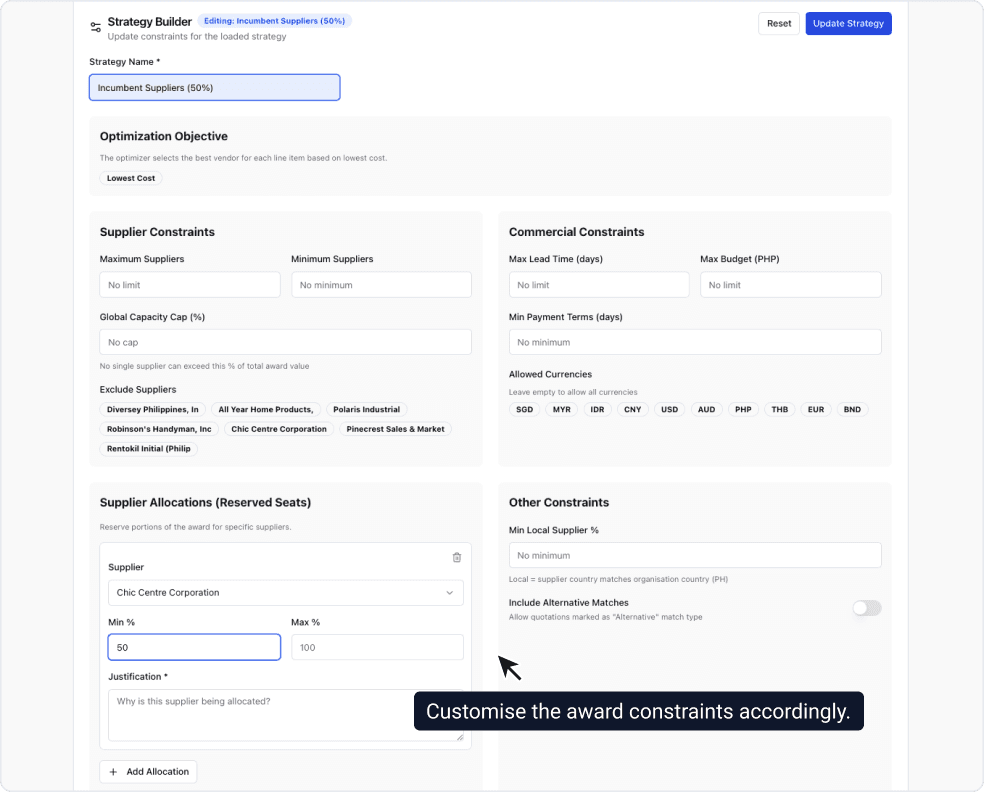Click the Strategy Name input field
Viewport: 984px width, 792px height.
214,87
